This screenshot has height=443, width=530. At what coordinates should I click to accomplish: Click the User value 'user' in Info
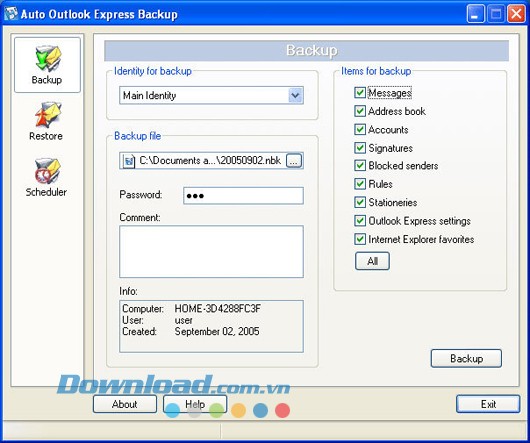pos(184,320)
